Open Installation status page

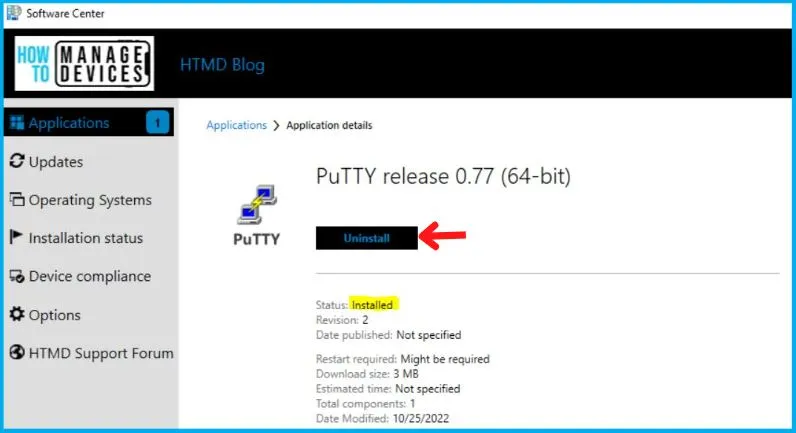tap(86, 238)
